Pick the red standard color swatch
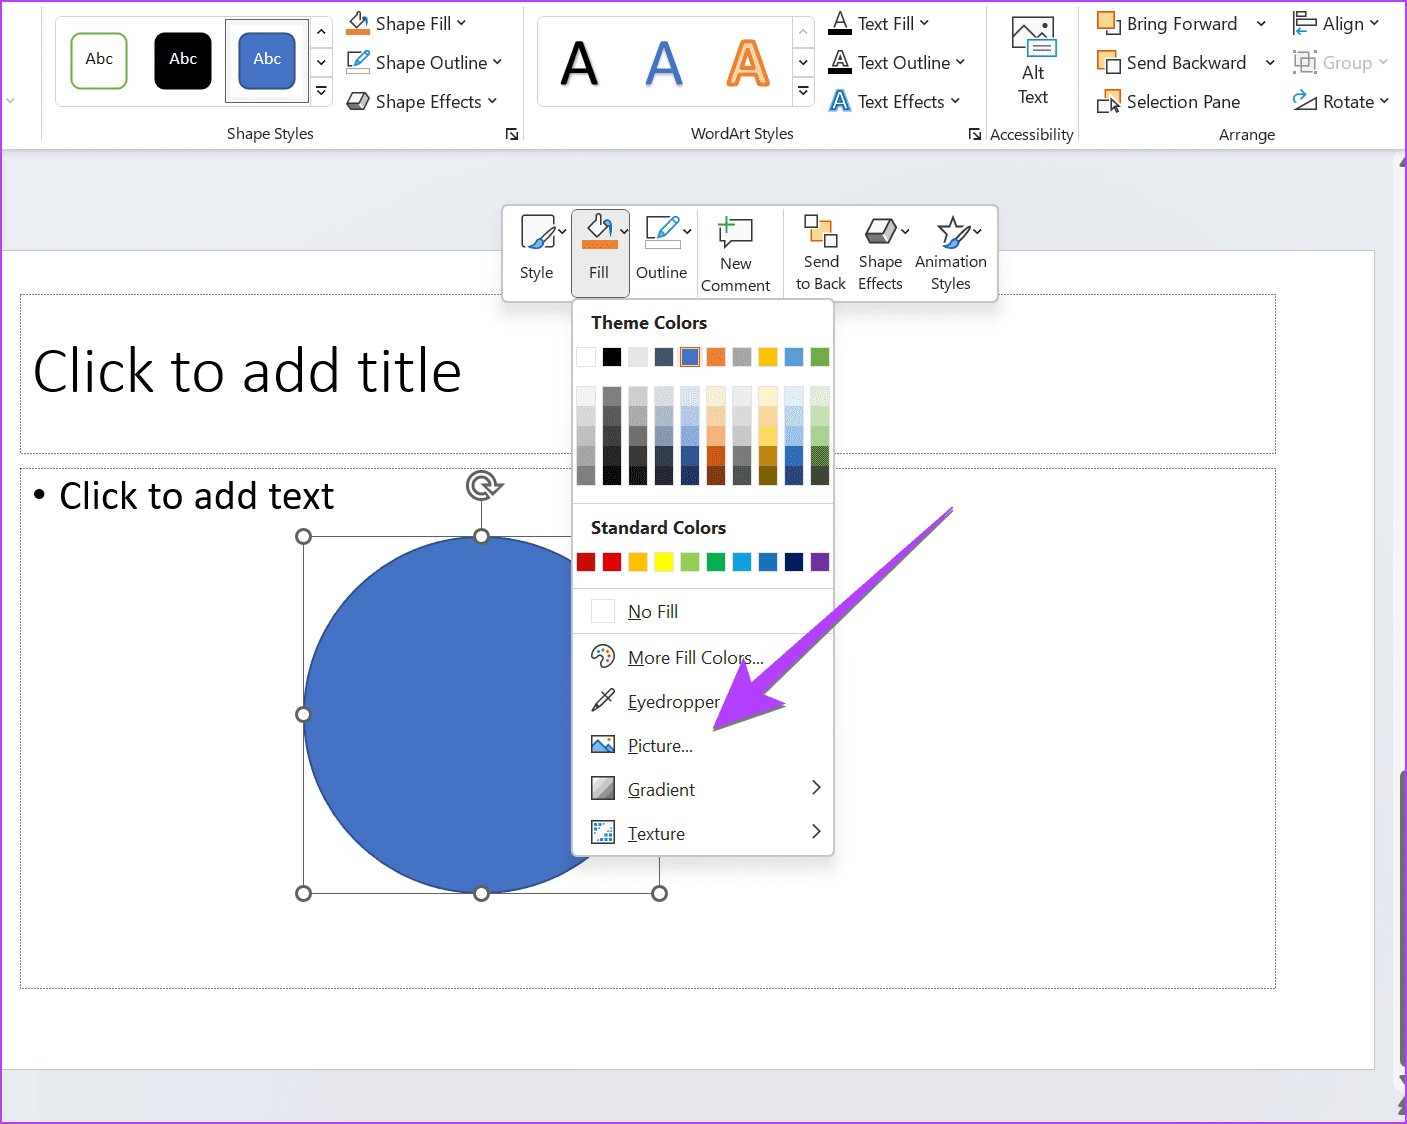 (x=612, y=562)
